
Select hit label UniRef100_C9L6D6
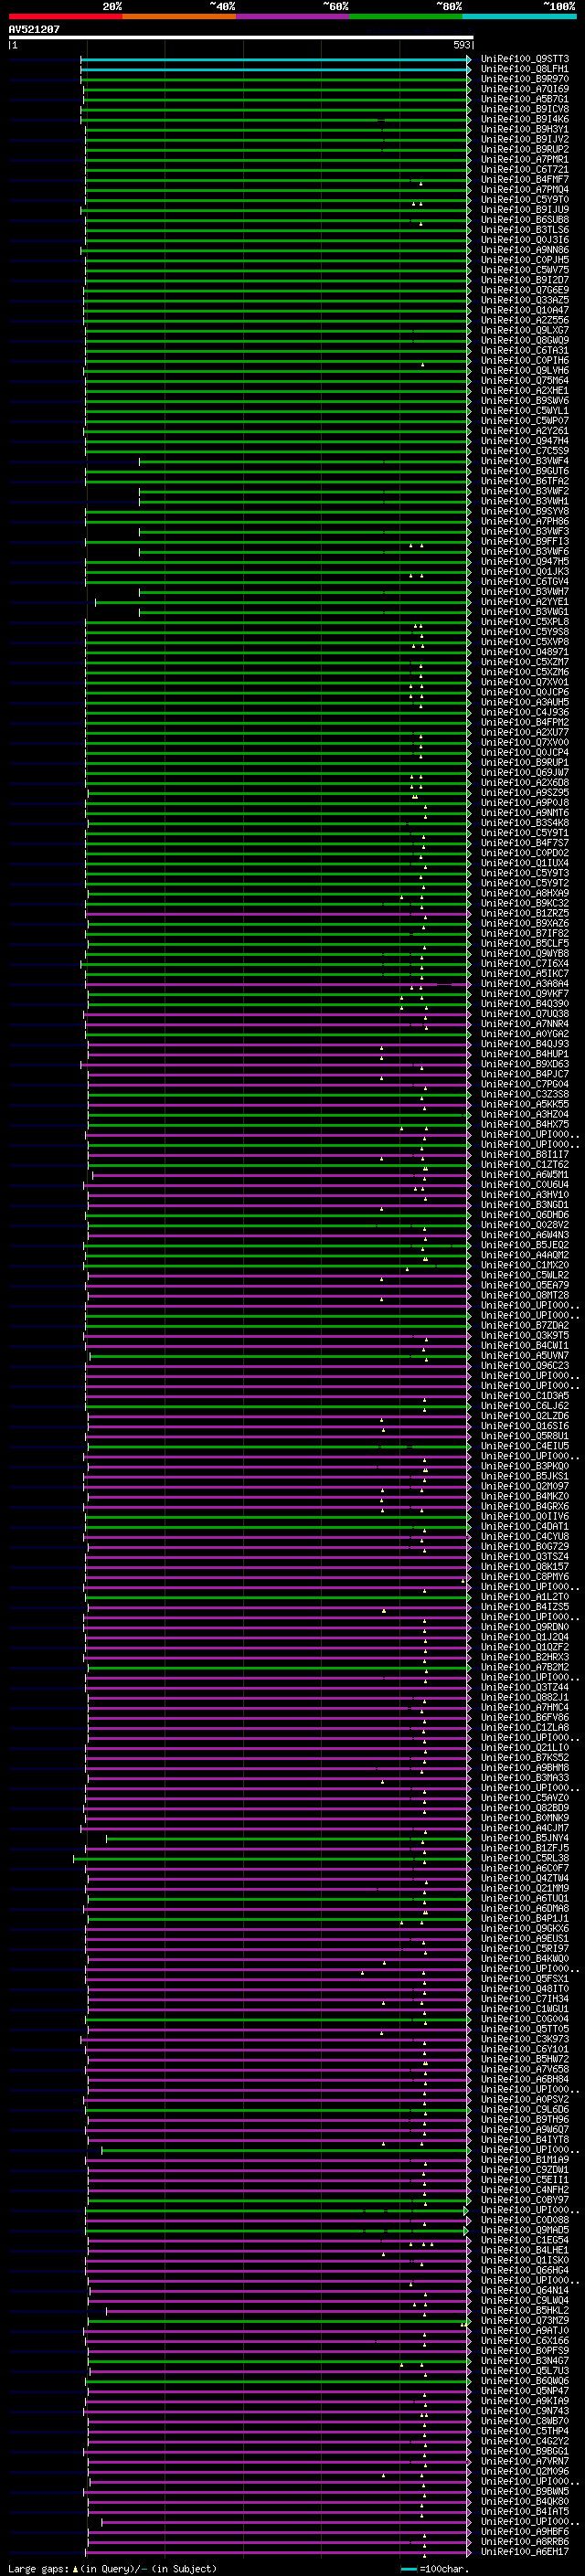[x=525, y=2109]
